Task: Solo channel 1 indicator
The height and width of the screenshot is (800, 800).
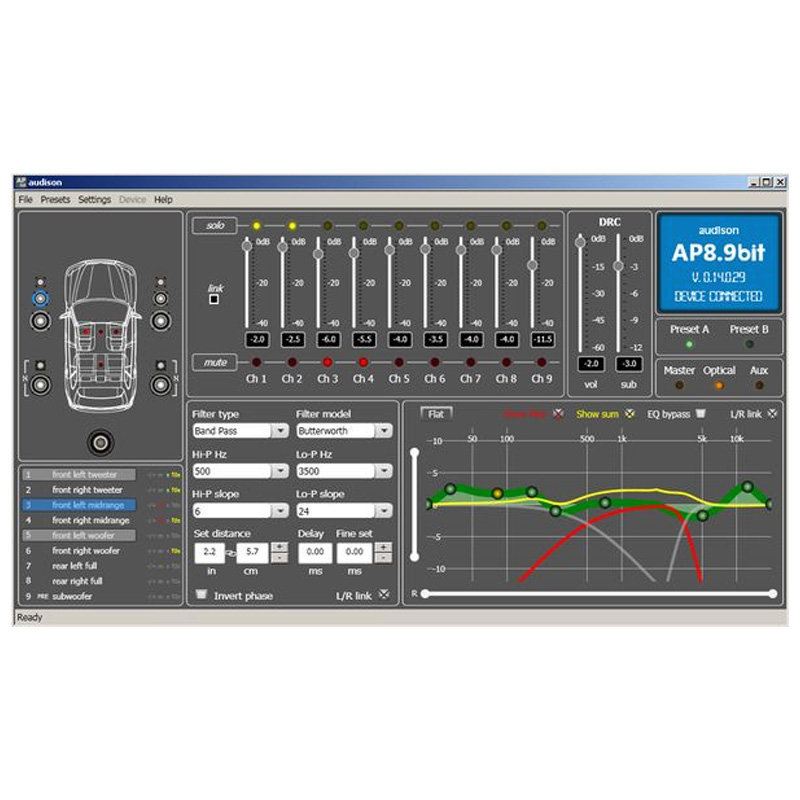Action: tap(256, 226)
